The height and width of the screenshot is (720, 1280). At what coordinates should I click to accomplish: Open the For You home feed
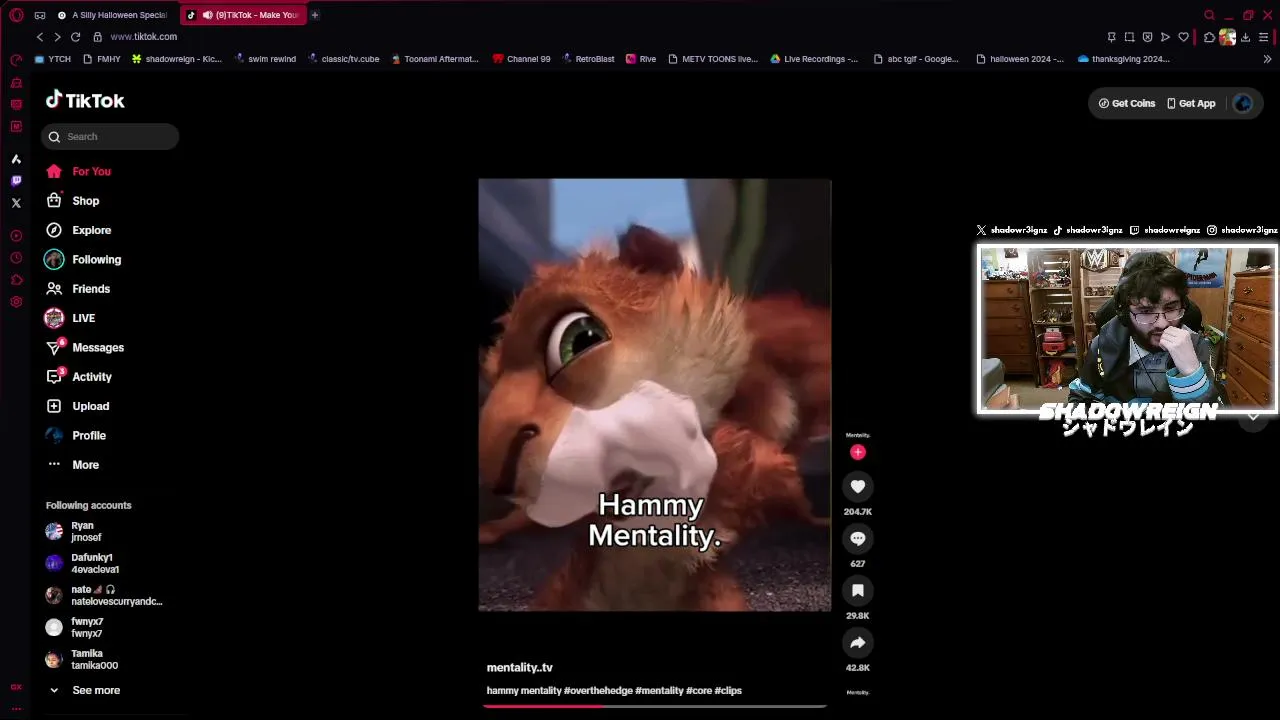pyautogui.click(x=78, y=171)
